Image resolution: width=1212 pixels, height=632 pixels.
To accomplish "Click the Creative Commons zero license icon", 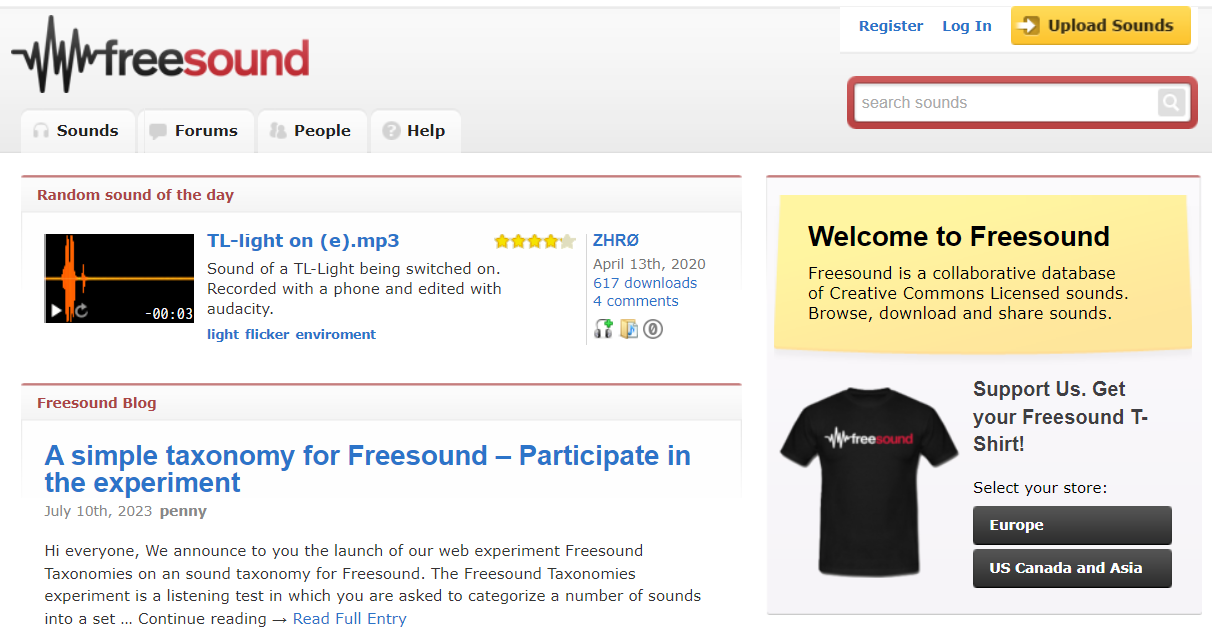I will (653, 328).
